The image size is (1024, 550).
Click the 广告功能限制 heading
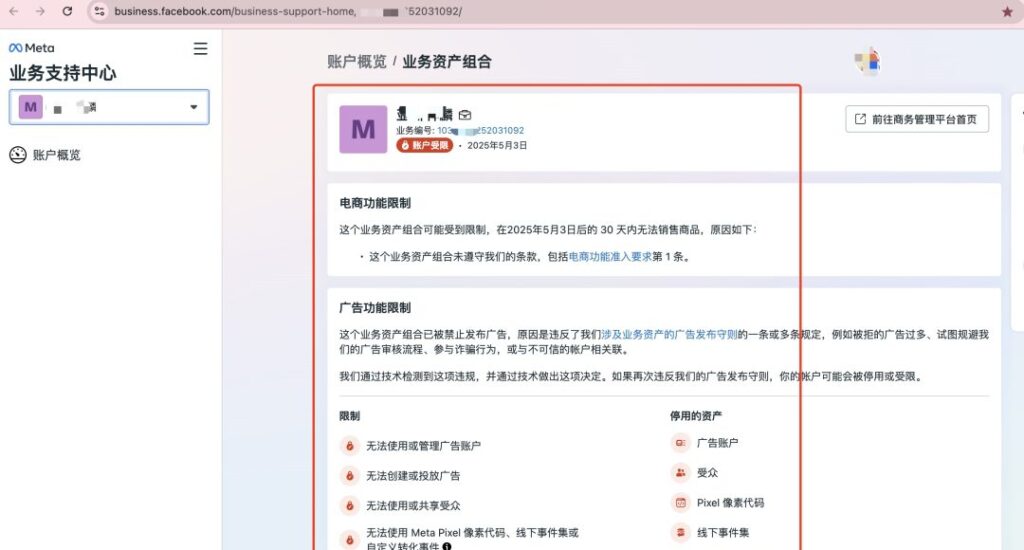375,308
